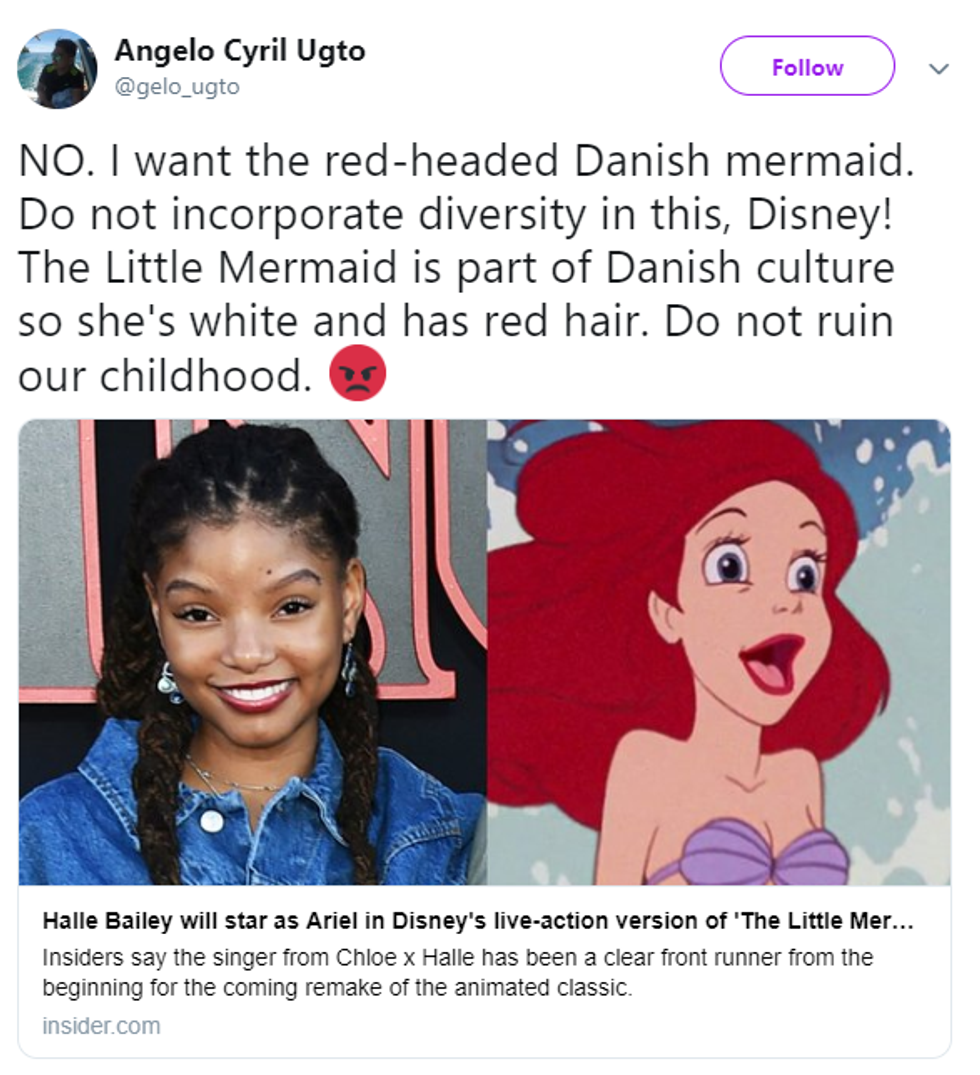
Task: Open tweet options chevron menu
Action: tap(938, 69)
